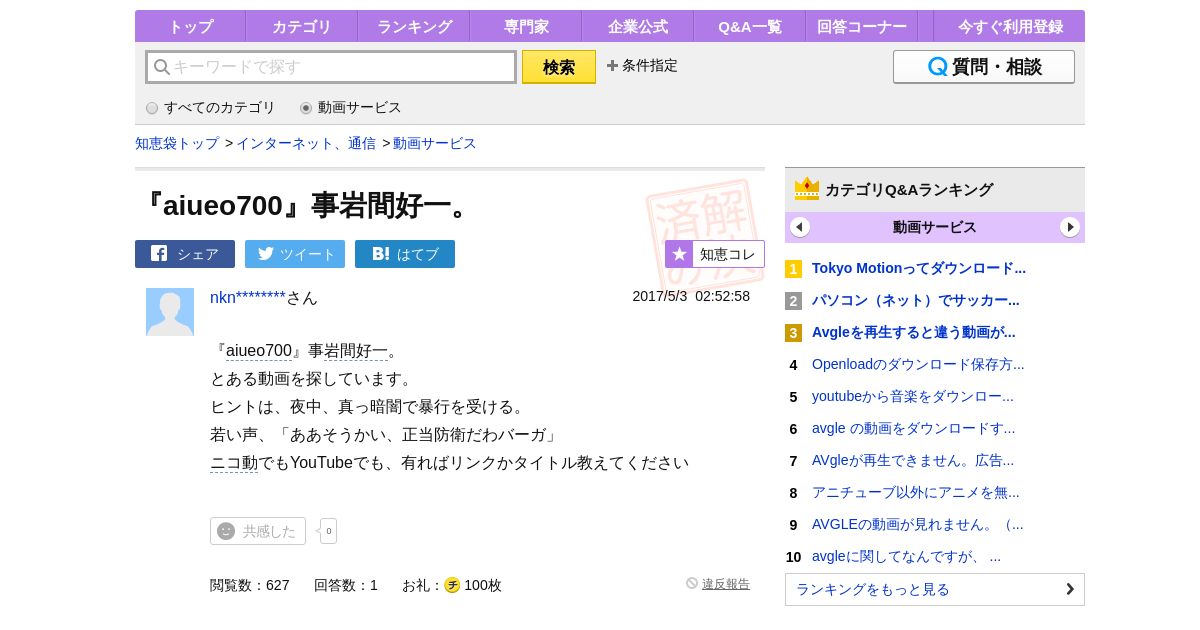This screenshot has width=1200, height=630.
Task: Open ranking 6 avgle の動画をダウンロードす
Action: point(913,428)
